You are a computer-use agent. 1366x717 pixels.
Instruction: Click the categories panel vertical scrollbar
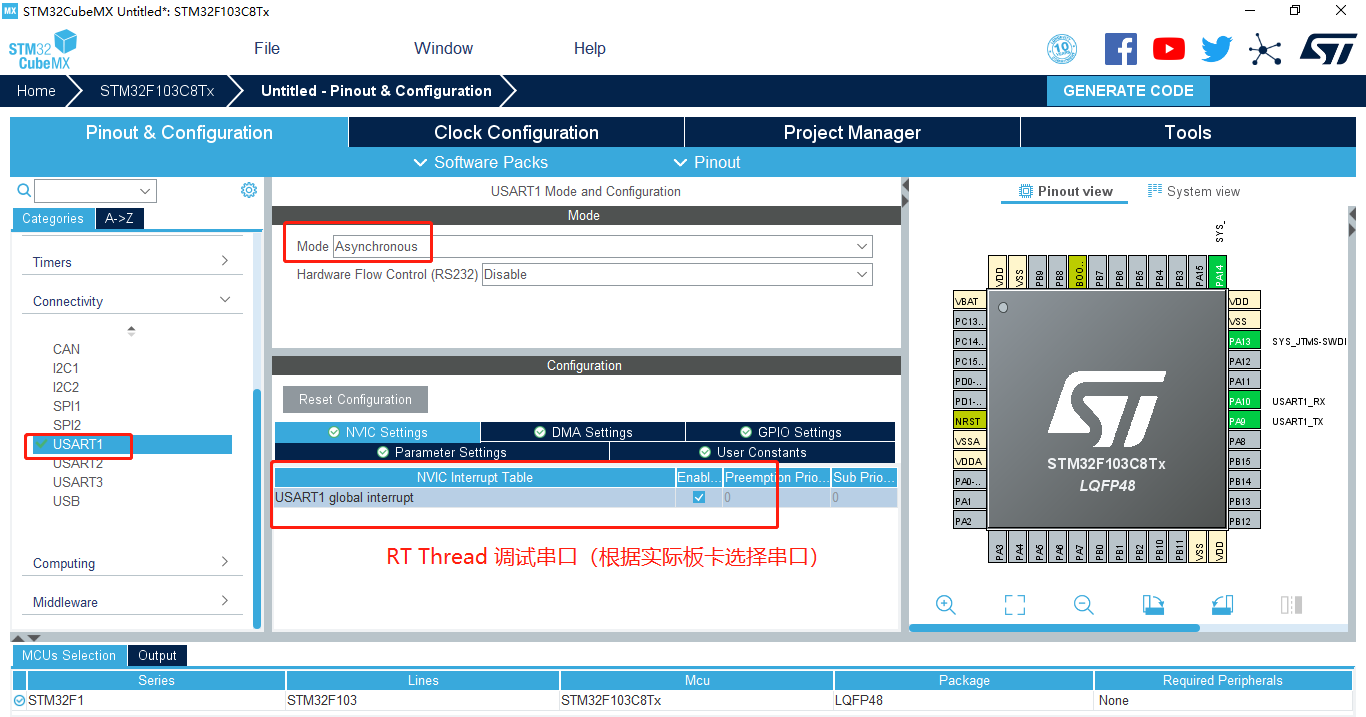[x=257, y=508]
